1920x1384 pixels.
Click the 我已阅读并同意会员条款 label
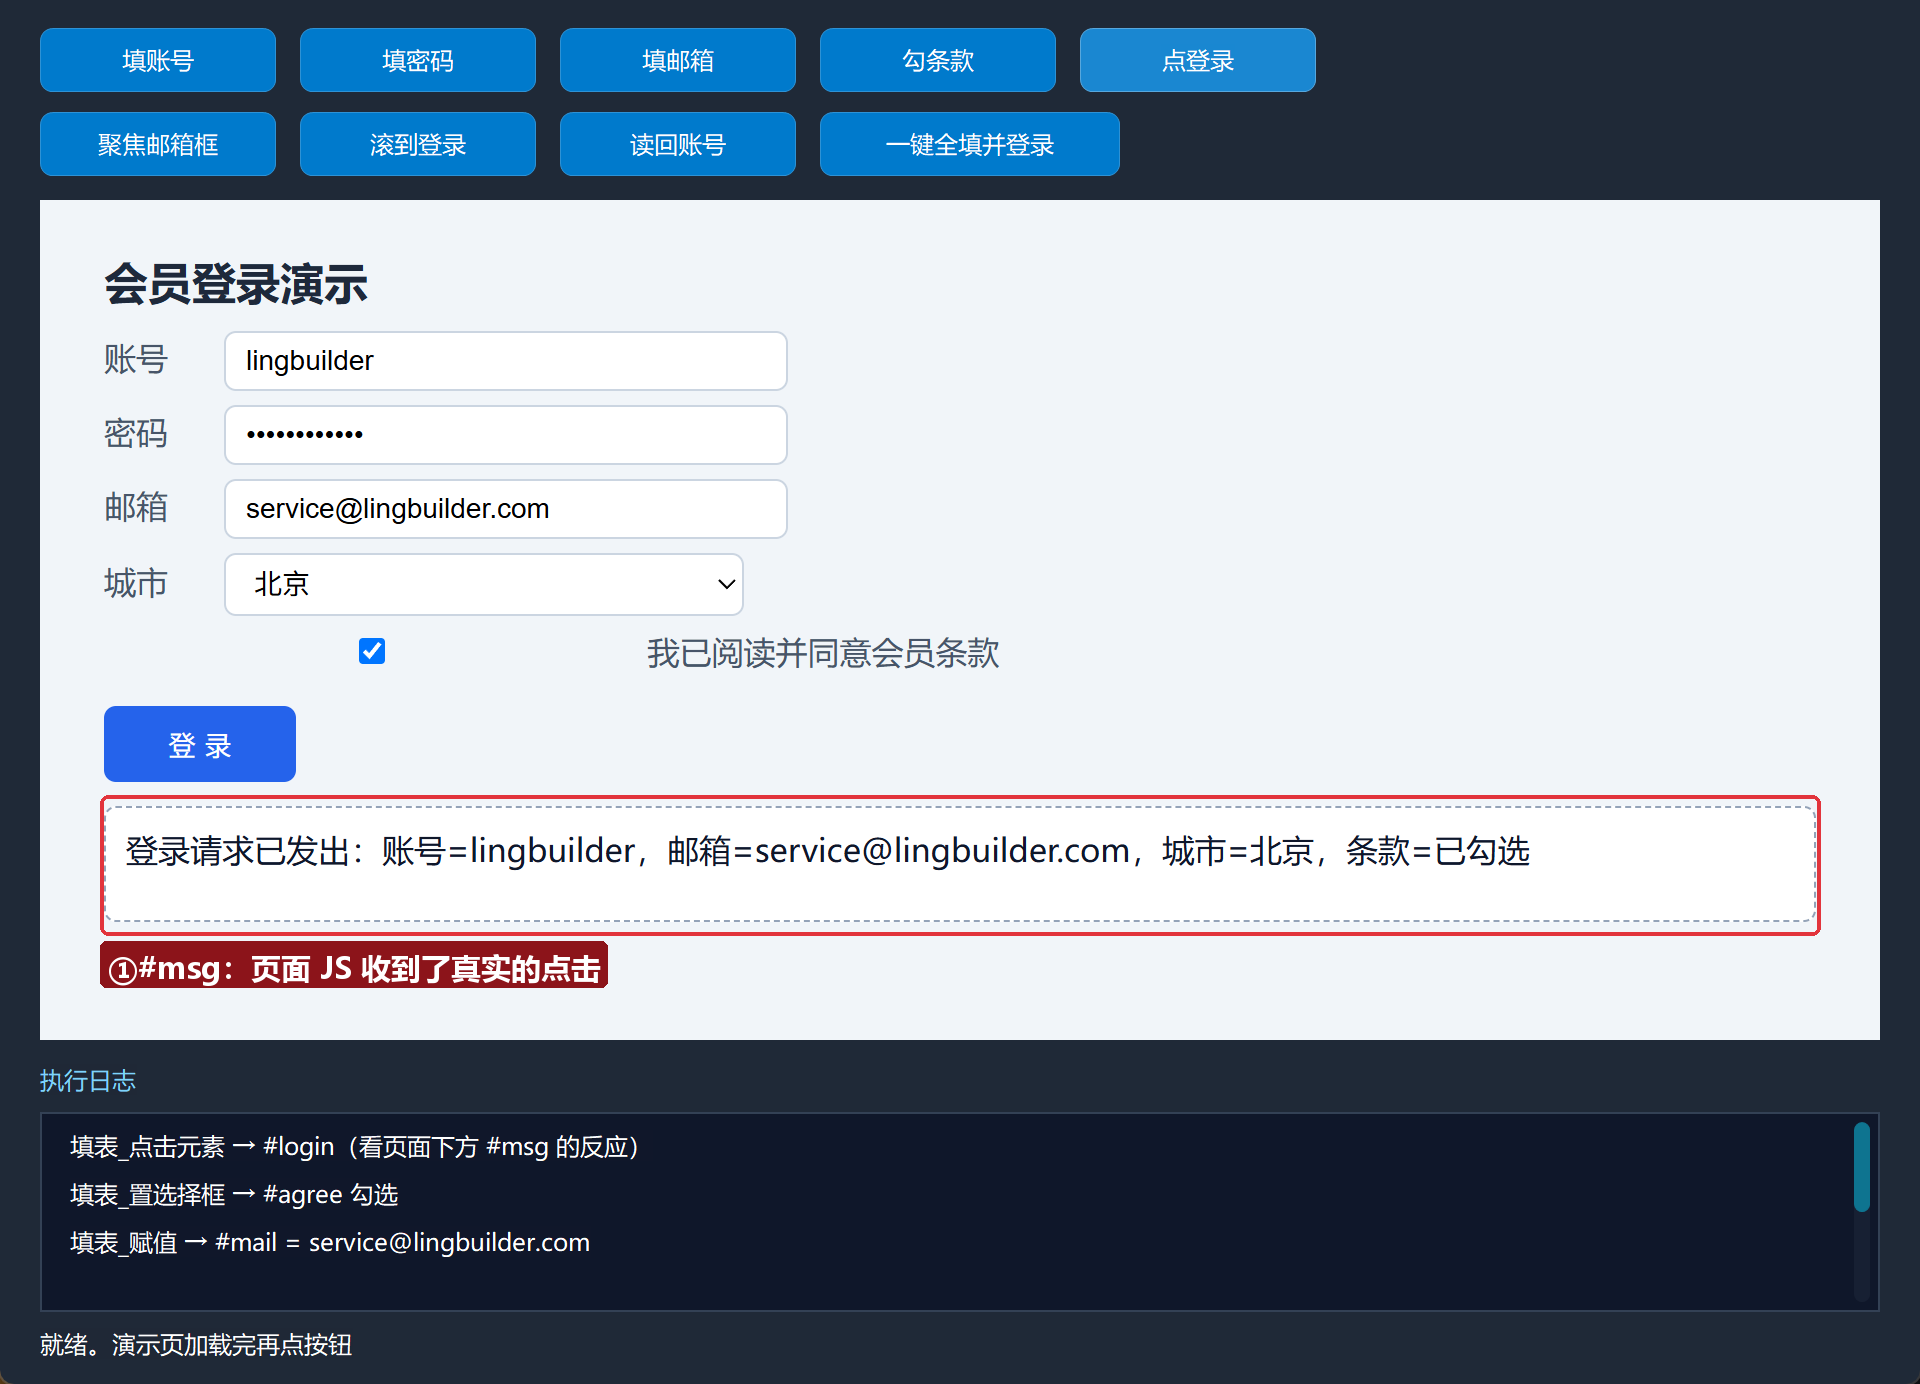click(823, 653)
